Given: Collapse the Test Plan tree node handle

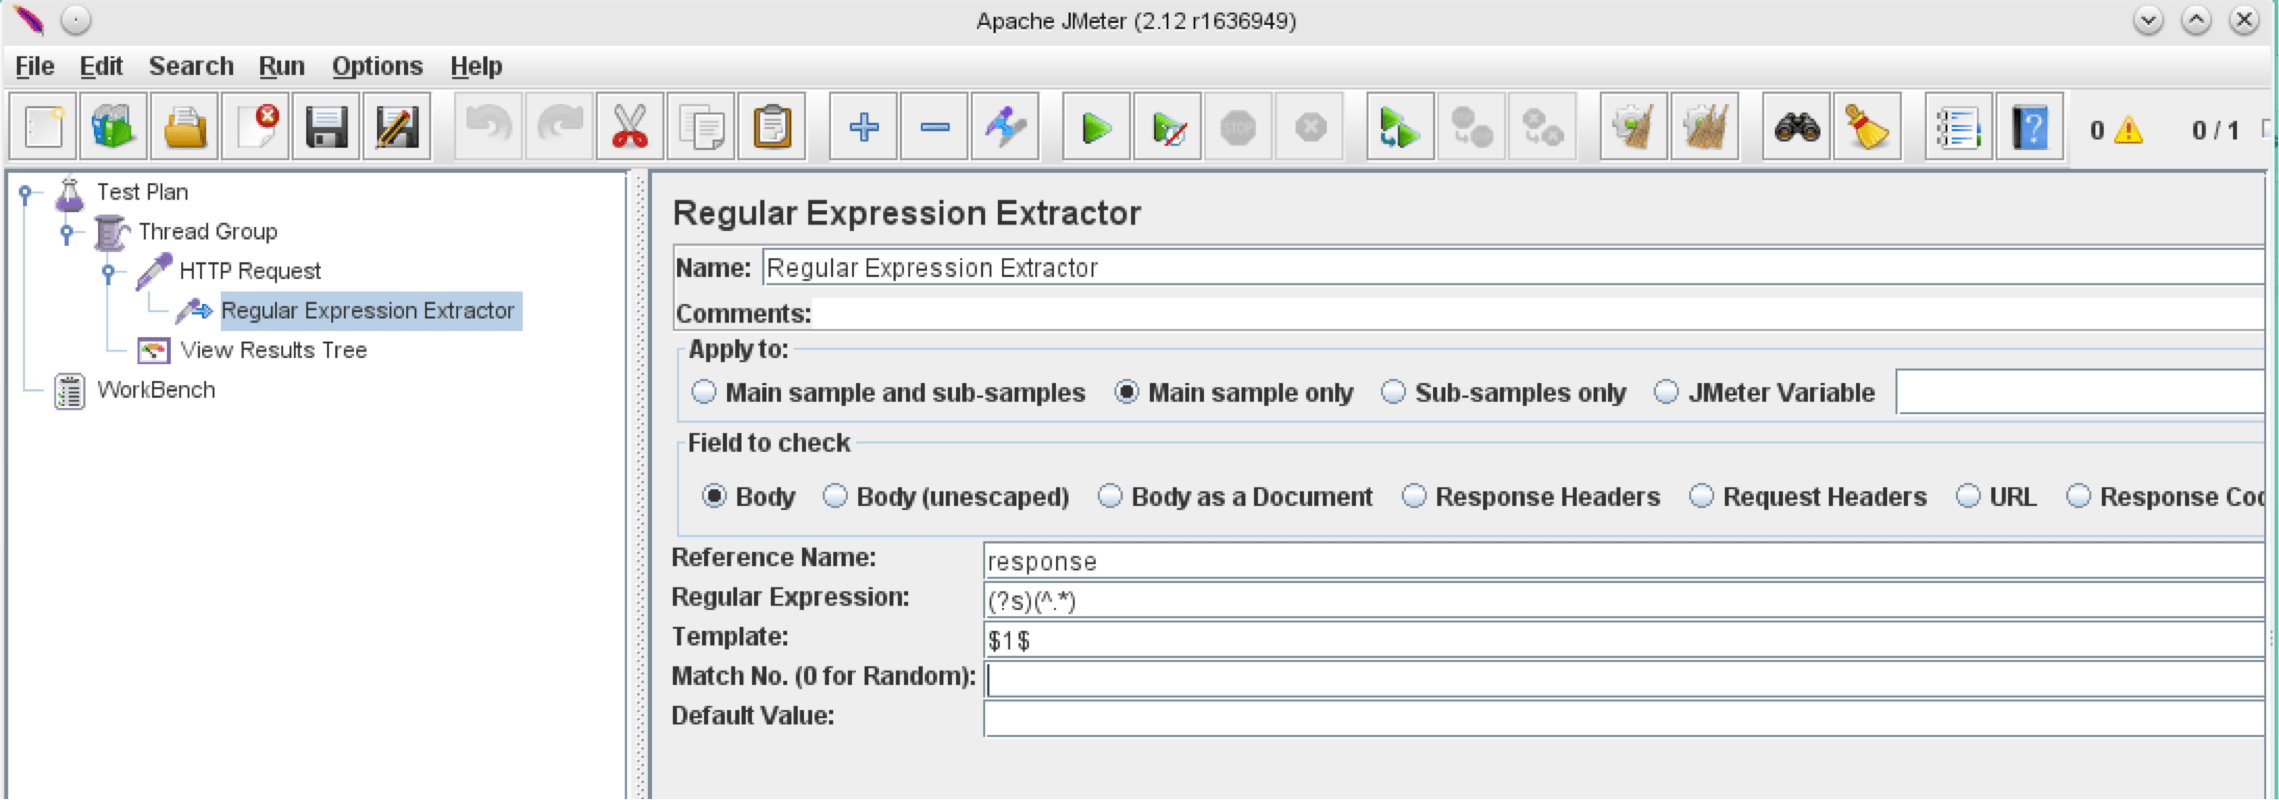Looking at the screenshot, I should 26,192.
